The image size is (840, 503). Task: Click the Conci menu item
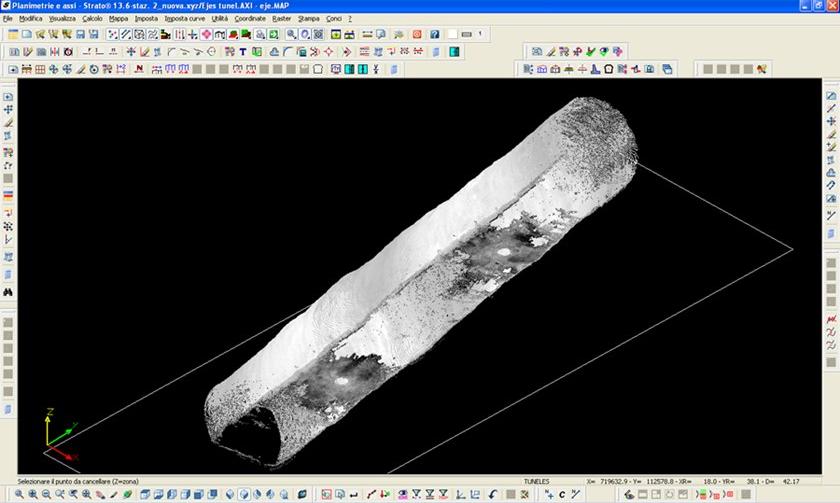tap(333, 18)
